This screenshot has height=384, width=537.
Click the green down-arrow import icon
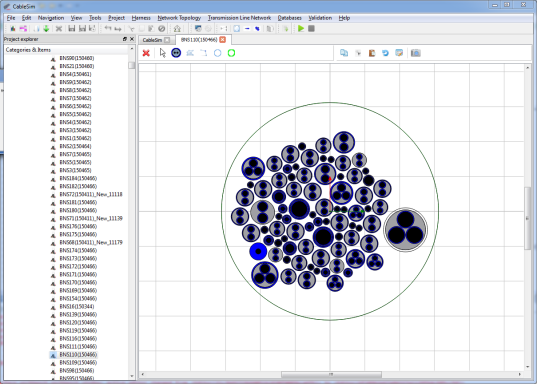[46, 29]
